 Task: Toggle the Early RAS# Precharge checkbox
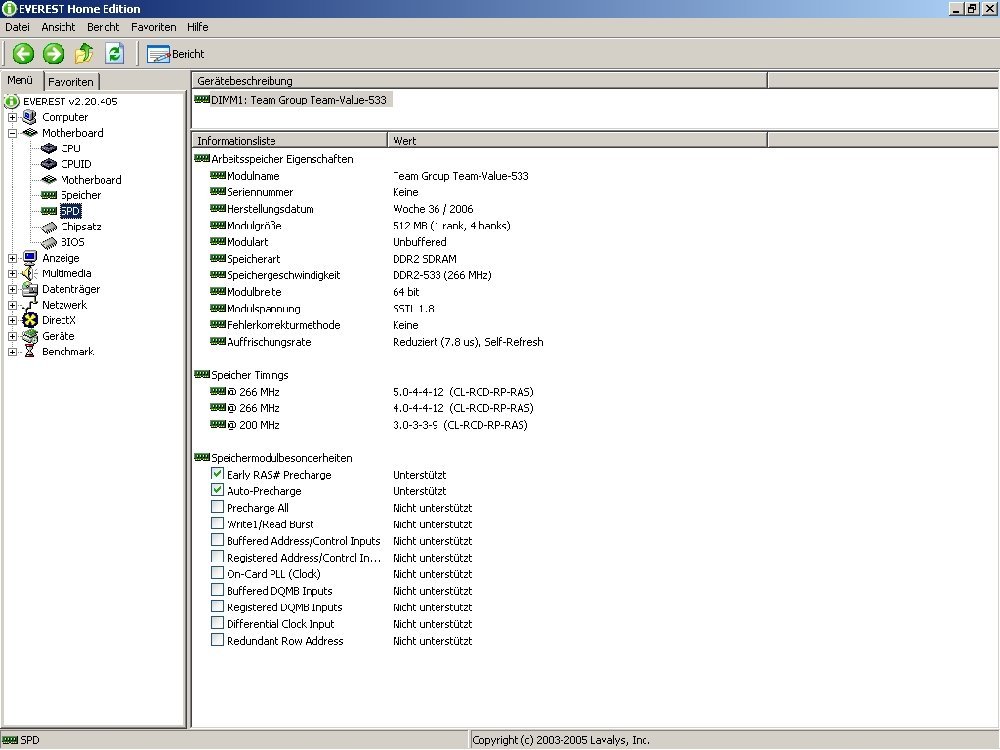[x=218, y=474]
